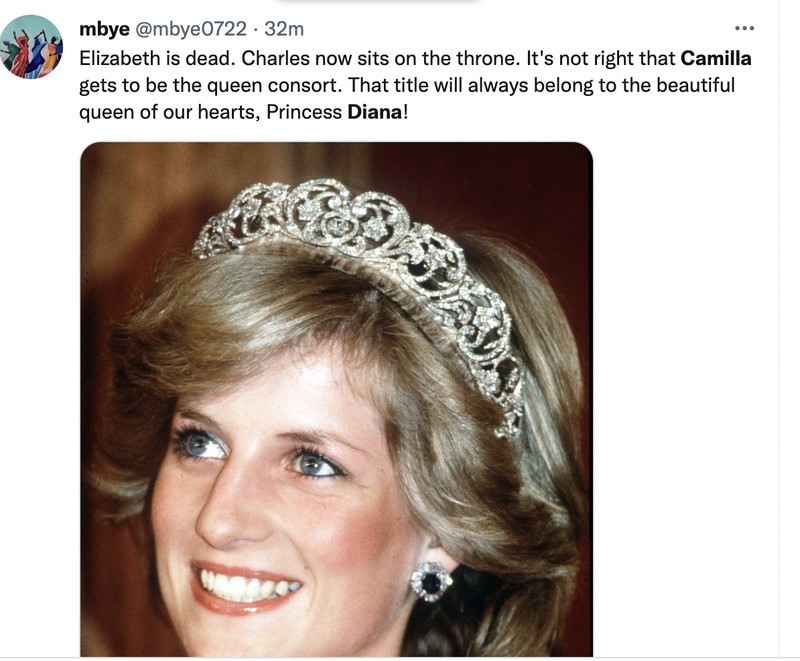This screenshot has height=661, width=800.
Task: Click the bold word Diana in the tweet
Action: coord(375,113)
